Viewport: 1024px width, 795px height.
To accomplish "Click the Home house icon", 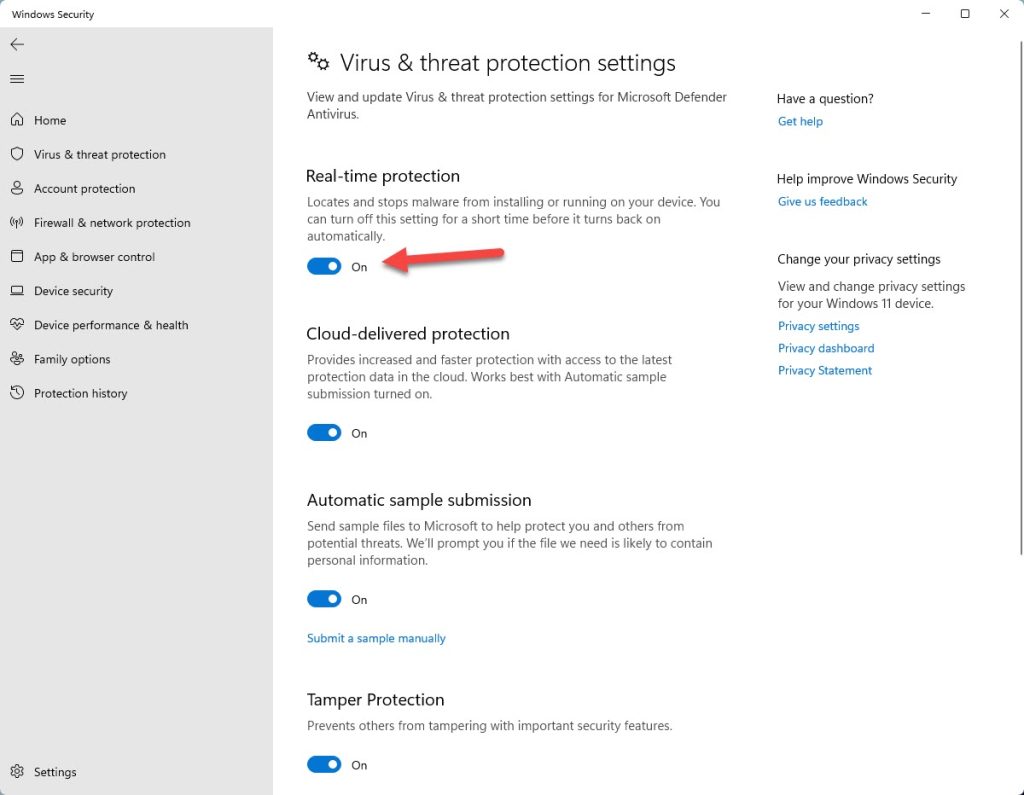I will click(17, 120).
